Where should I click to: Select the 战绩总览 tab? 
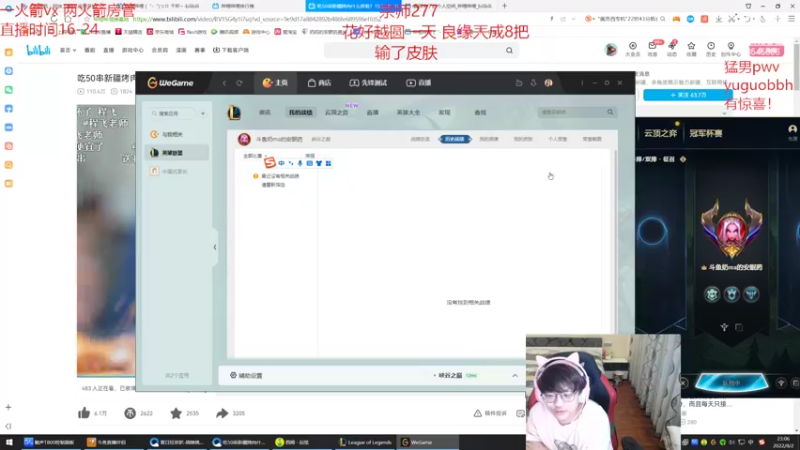tap(420, 139)
